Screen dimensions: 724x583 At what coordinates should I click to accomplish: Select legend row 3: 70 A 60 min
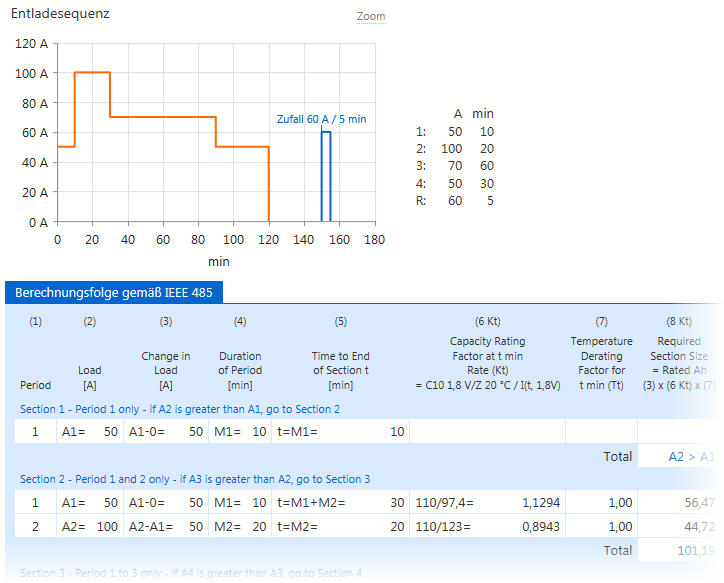pyautogui.click(x=455, y=166)
